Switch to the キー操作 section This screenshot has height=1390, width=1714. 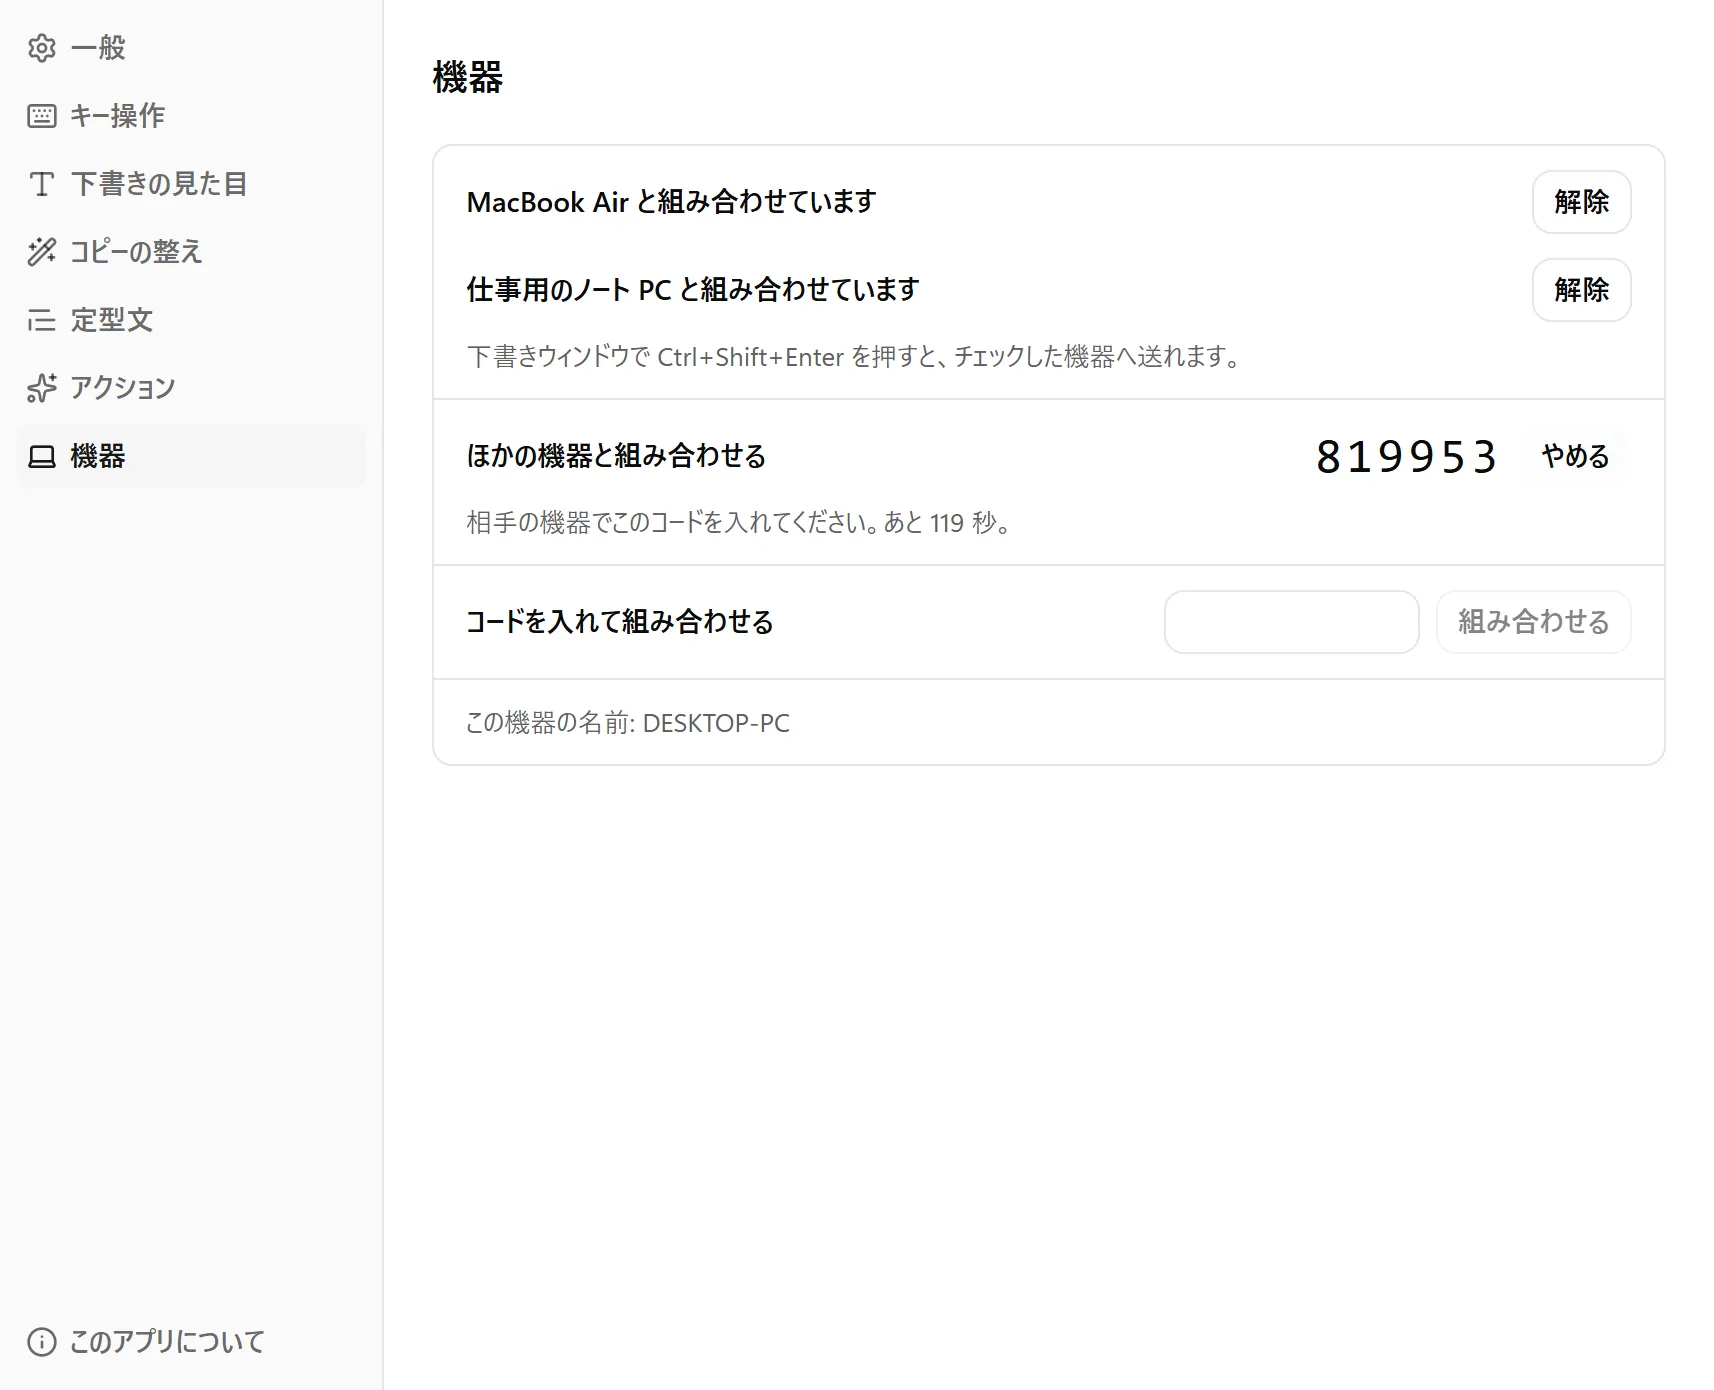click(191, 116)
